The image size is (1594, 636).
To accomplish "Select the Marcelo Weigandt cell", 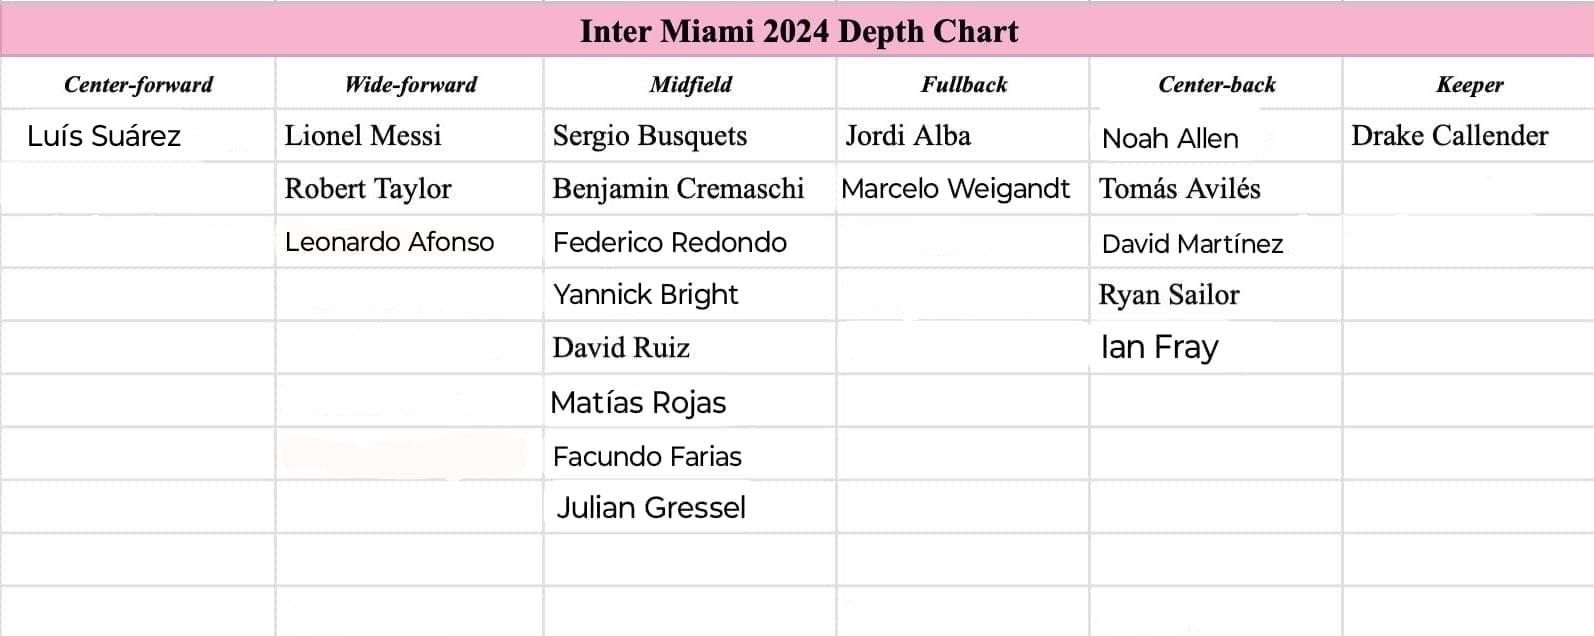I will pyautogui.click(x=963, y=189).
